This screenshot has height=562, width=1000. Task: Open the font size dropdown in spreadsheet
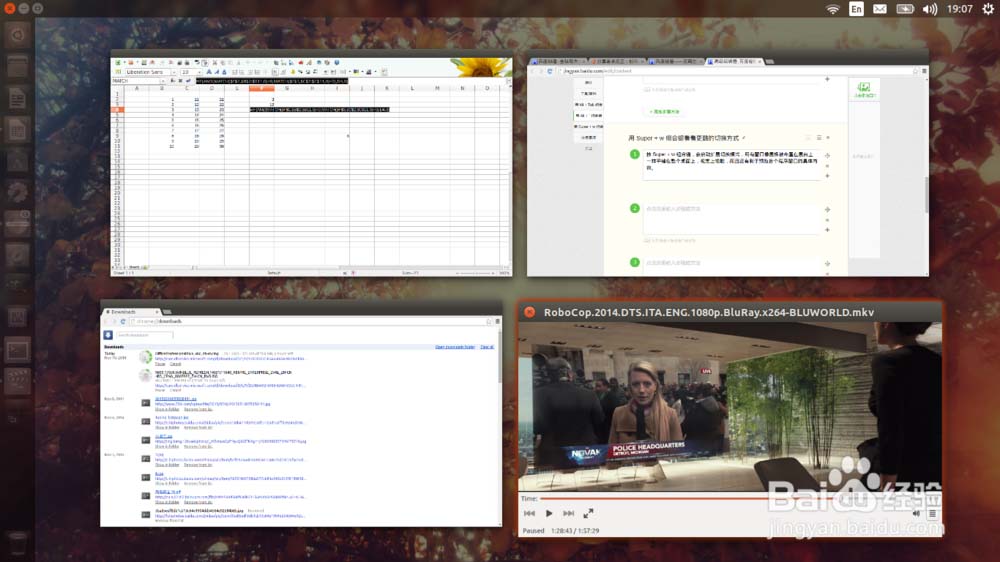(x=200, y=72)
